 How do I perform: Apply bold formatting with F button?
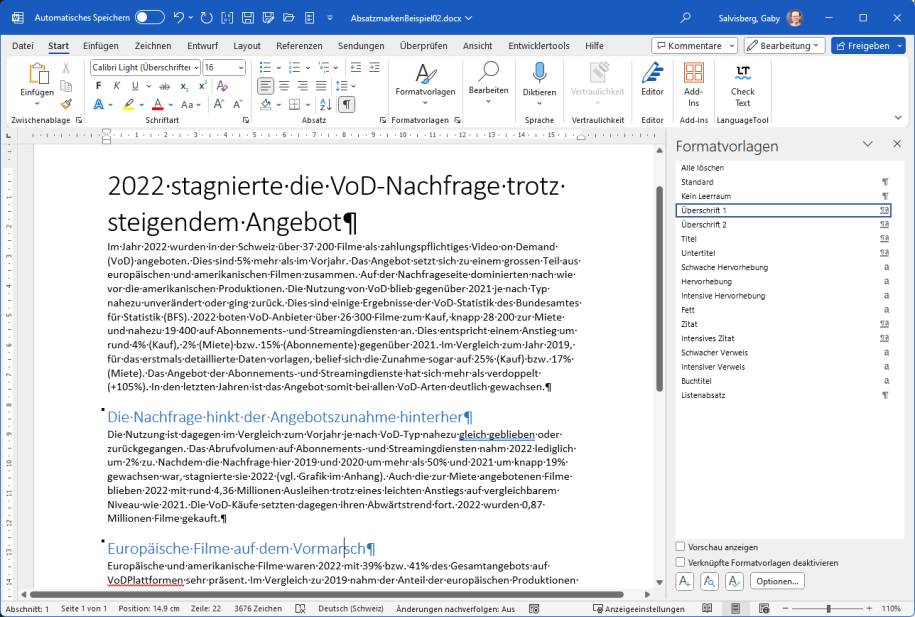98,86
